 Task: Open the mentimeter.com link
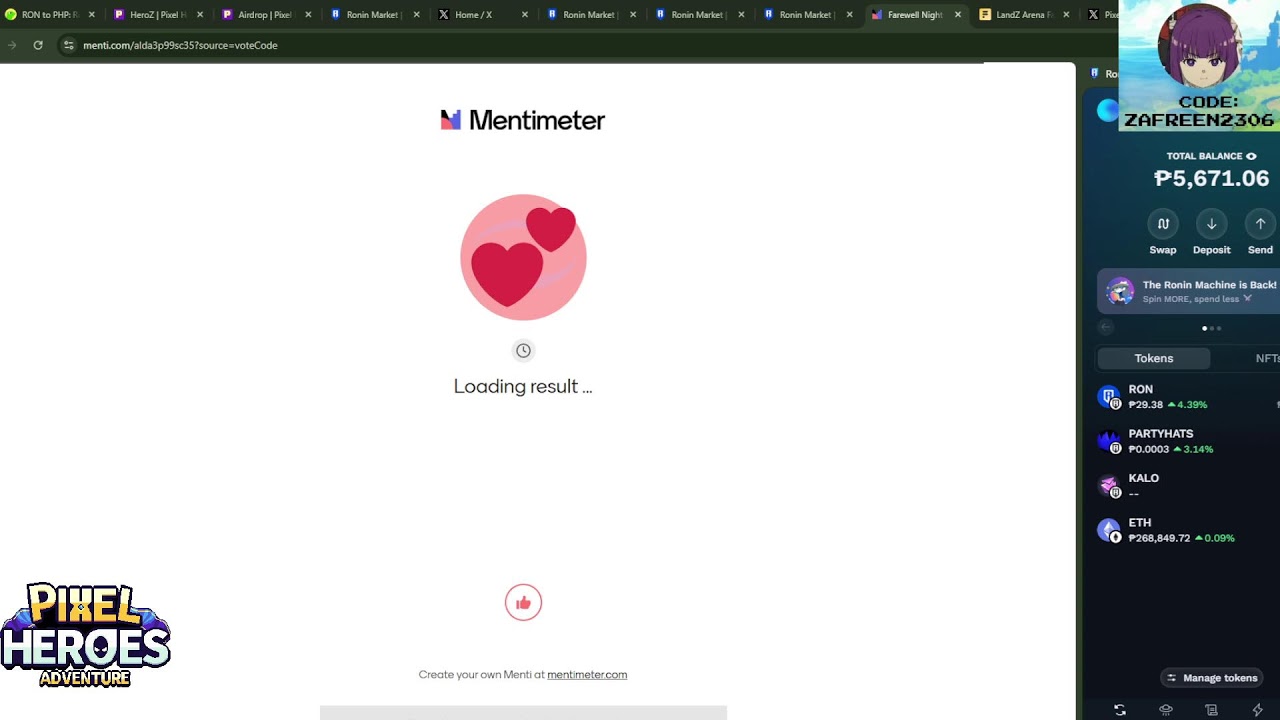(587, 675)
